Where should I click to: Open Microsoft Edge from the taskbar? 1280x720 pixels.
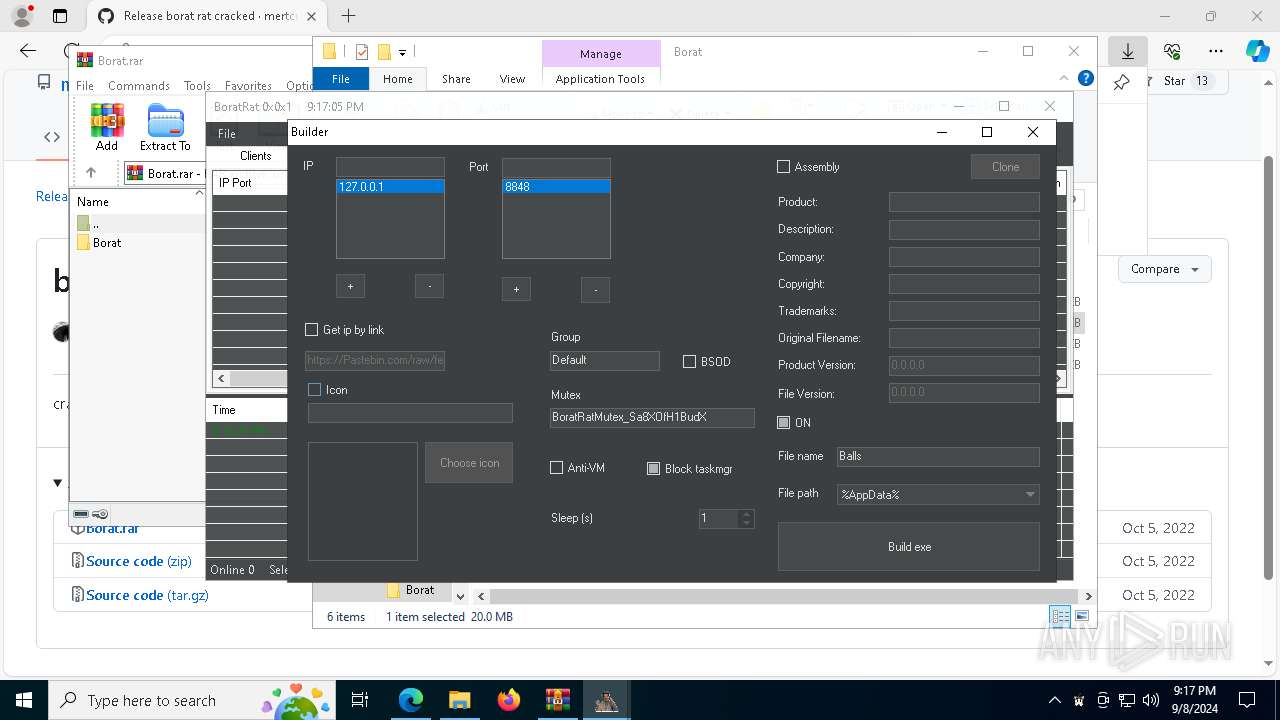tap(411, 700)
